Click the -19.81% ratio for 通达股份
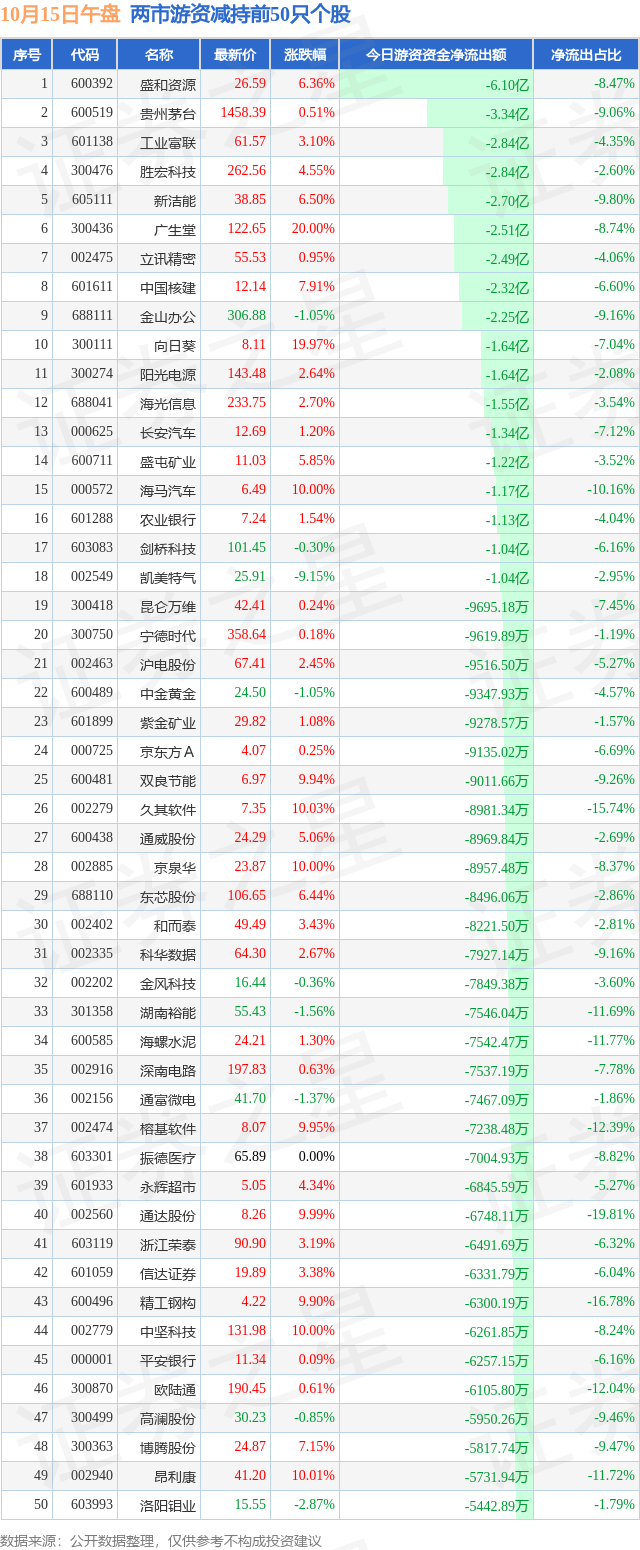The height and width of the screenshot is (1550, 640). [609, 1215]
